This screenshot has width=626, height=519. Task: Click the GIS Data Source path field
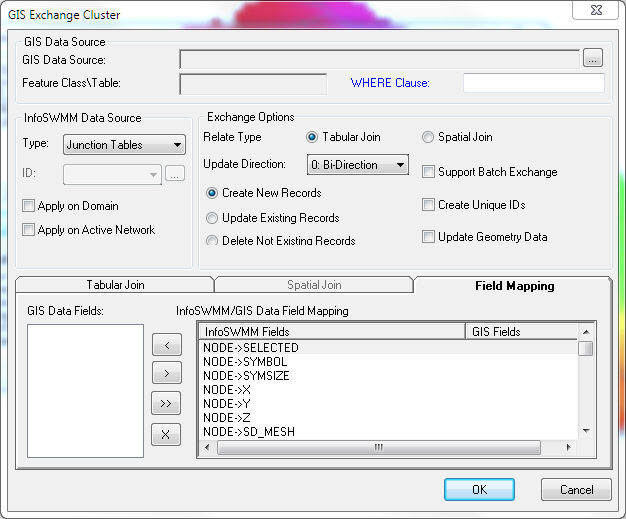click(380, 59)
